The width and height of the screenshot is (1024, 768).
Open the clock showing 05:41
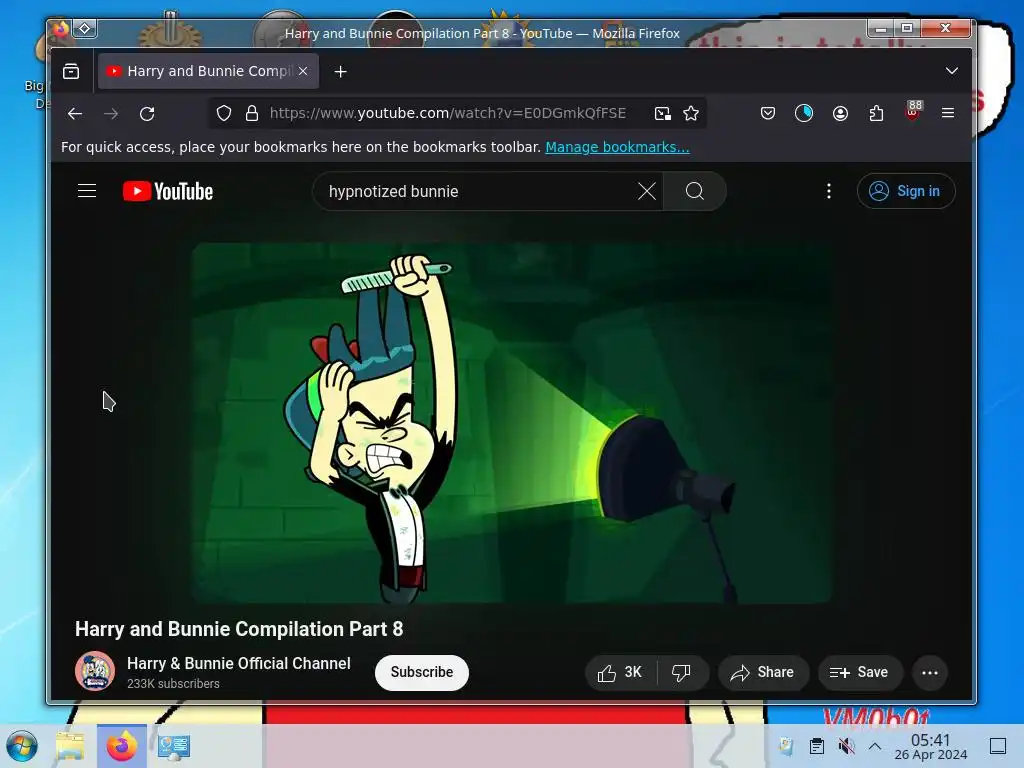tap(931, 746)
